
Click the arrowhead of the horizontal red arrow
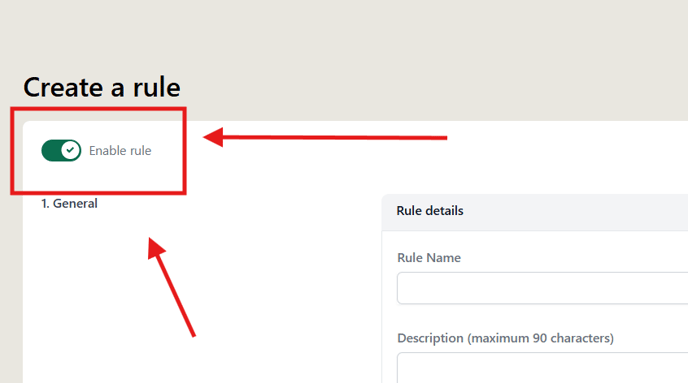click(214, 137)
